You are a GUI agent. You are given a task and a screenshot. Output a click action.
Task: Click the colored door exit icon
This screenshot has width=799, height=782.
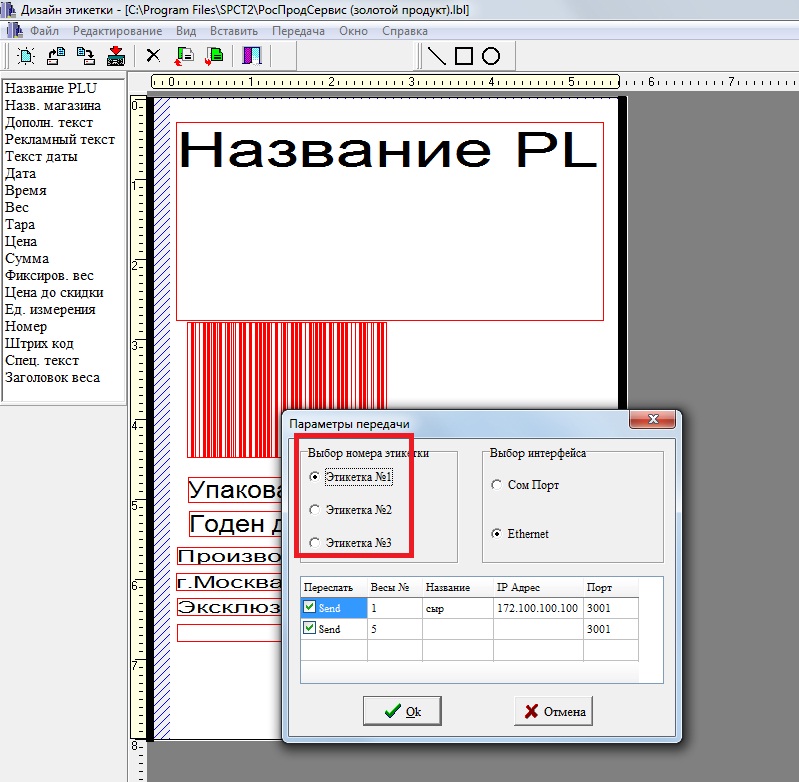pyautogui.click(x=252, y=56)
